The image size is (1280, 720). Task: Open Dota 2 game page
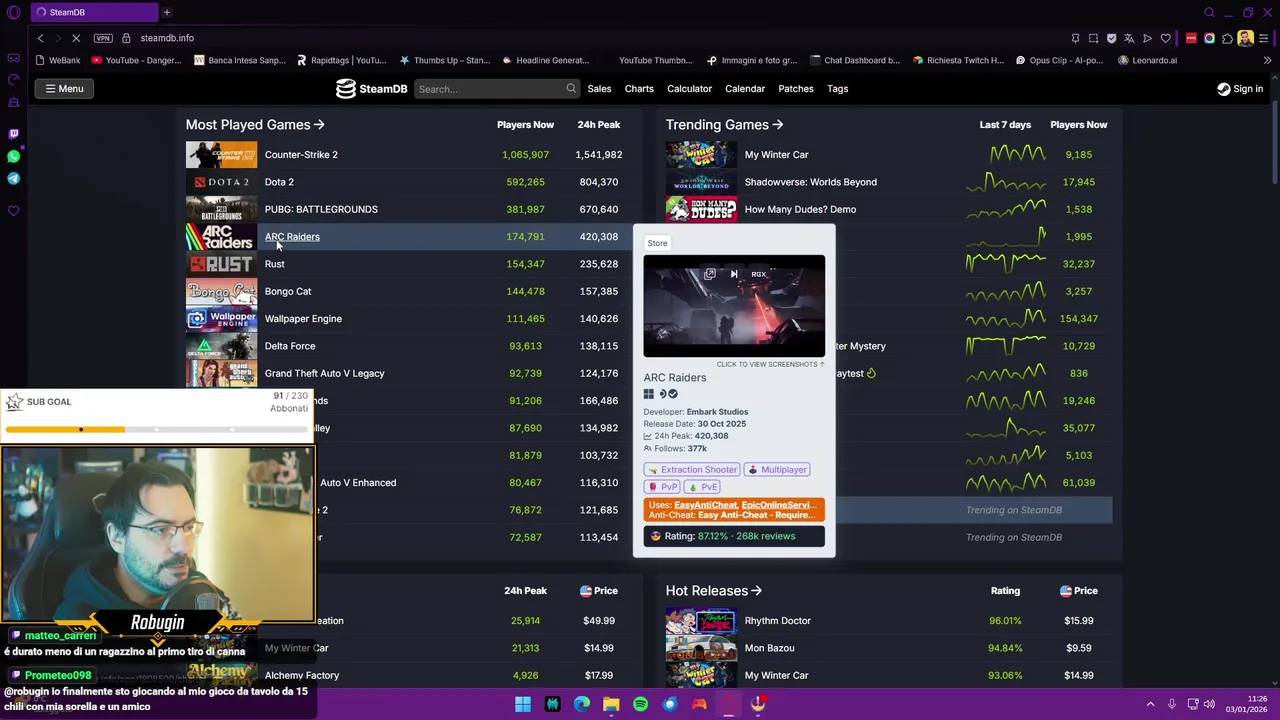tap(279, 182)
